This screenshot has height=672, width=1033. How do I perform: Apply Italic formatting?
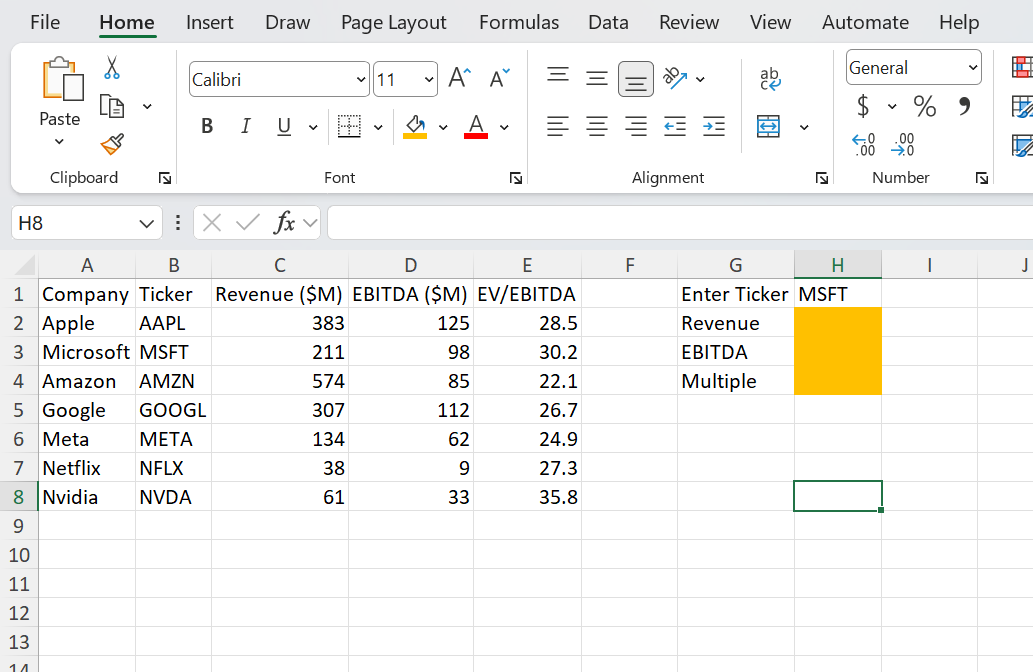pyautogui.click(x=245, y=126)
